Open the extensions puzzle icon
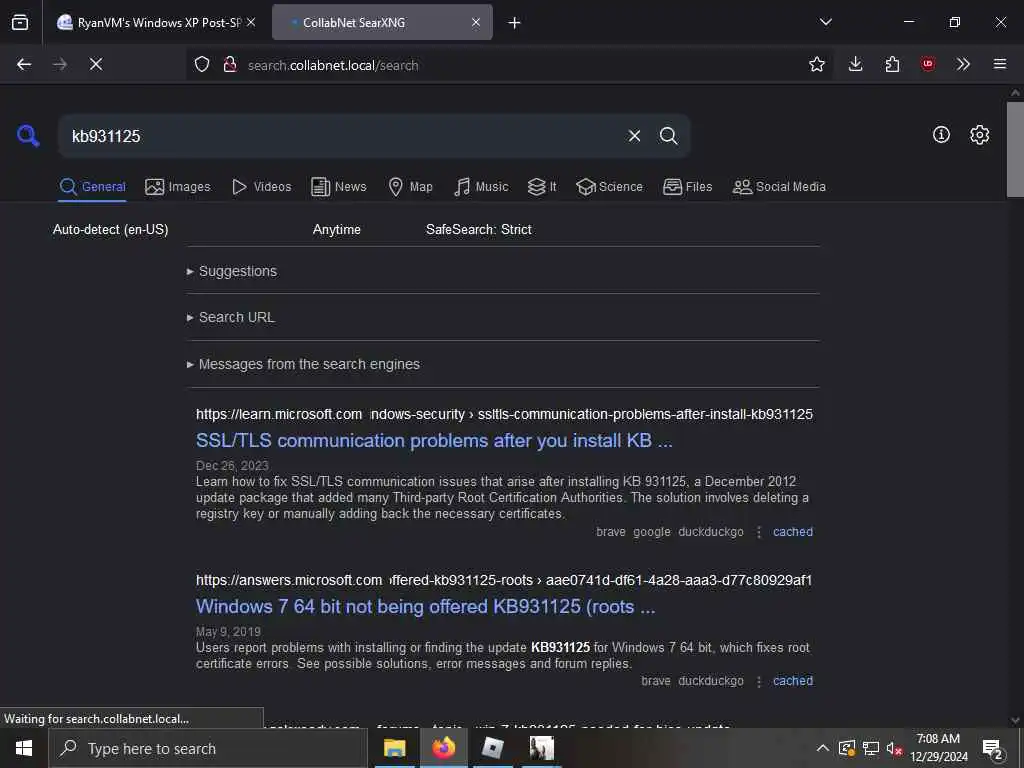 892,64
